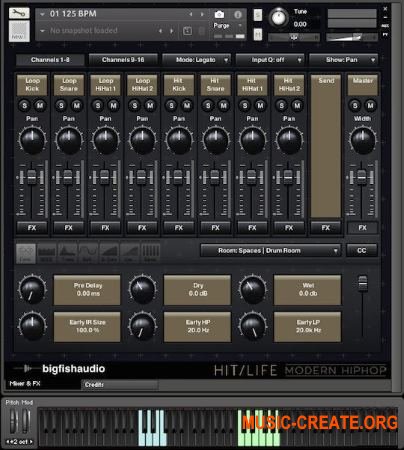Click the CC button
Image resolution: width=404 pixels, height=450 pixels.
(362, 250)
